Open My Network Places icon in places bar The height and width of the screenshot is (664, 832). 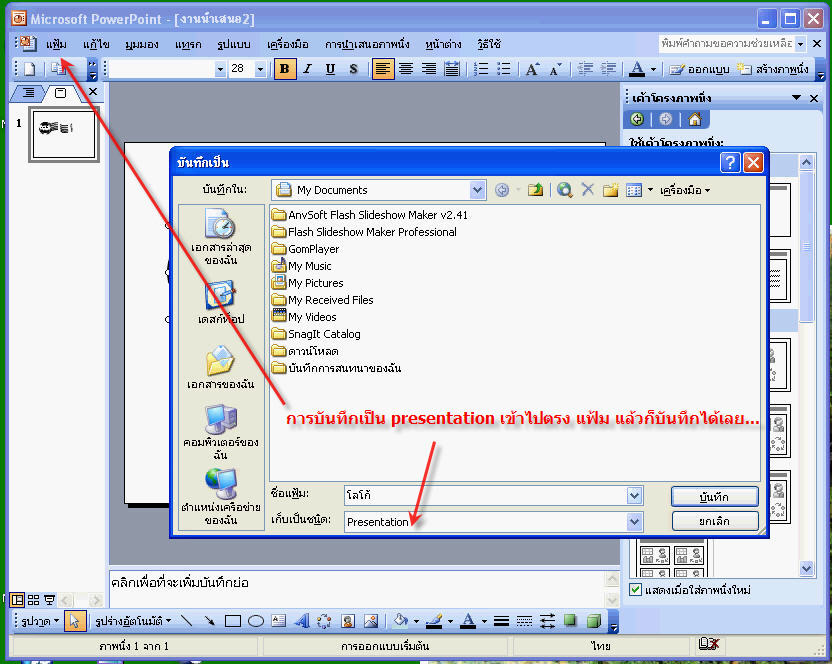(x=221, y=497)
